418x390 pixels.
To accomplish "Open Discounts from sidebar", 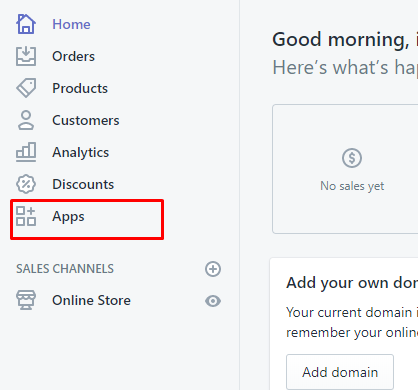I will pos(83,184).
